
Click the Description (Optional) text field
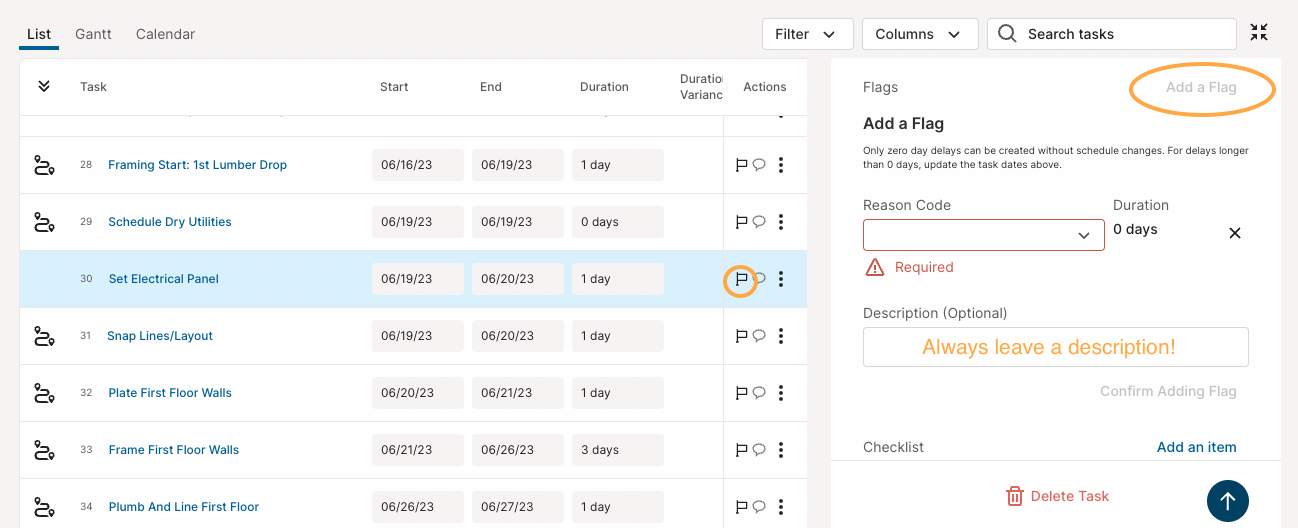click(1056, 347)
